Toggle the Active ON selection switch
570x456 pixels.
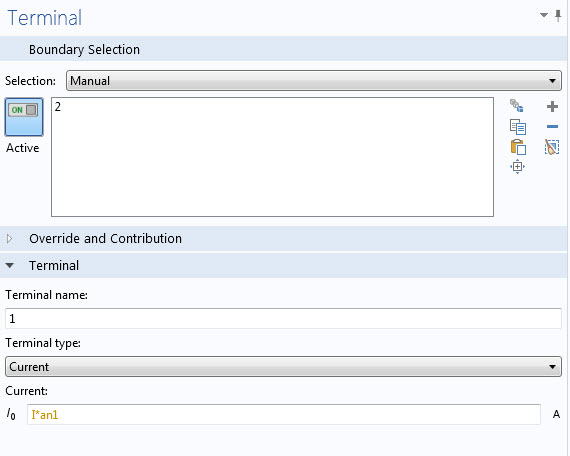pos(24,117)
